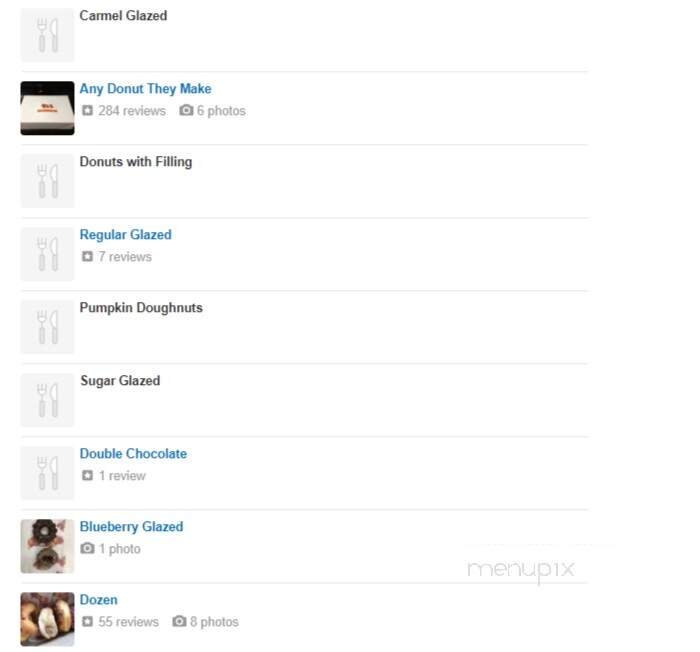Open the Any Donut They Make link
Viewport: 700px width, 652px height.
pyautogui.click(x=145, y=89)
